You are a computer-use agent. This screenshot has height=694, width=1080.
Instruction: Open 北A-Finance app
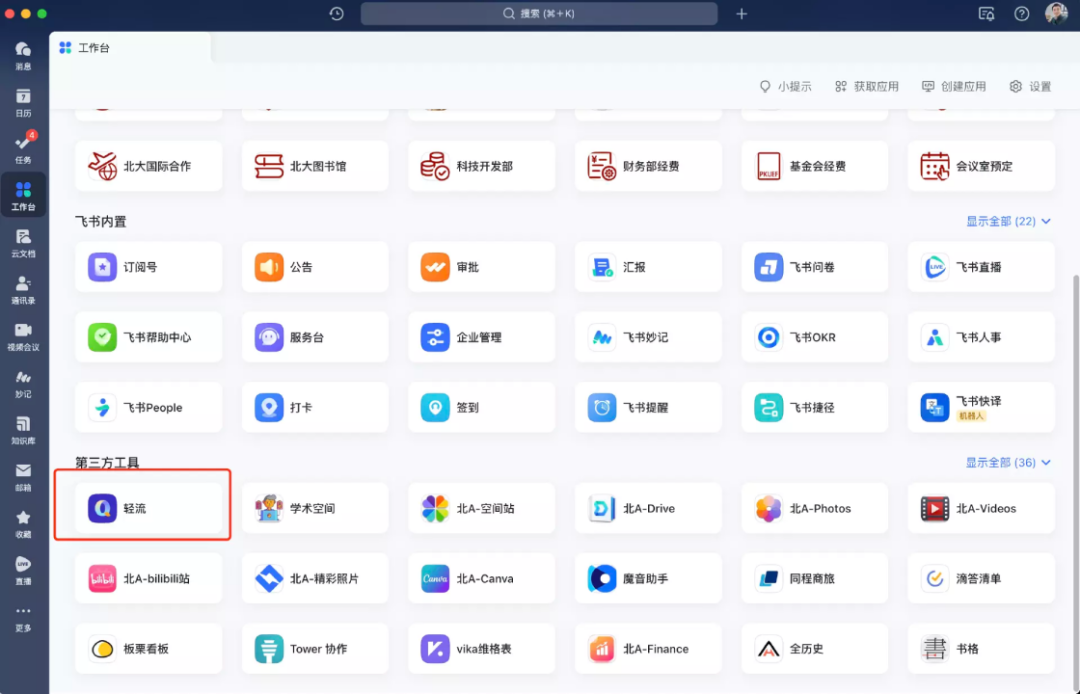648,649
